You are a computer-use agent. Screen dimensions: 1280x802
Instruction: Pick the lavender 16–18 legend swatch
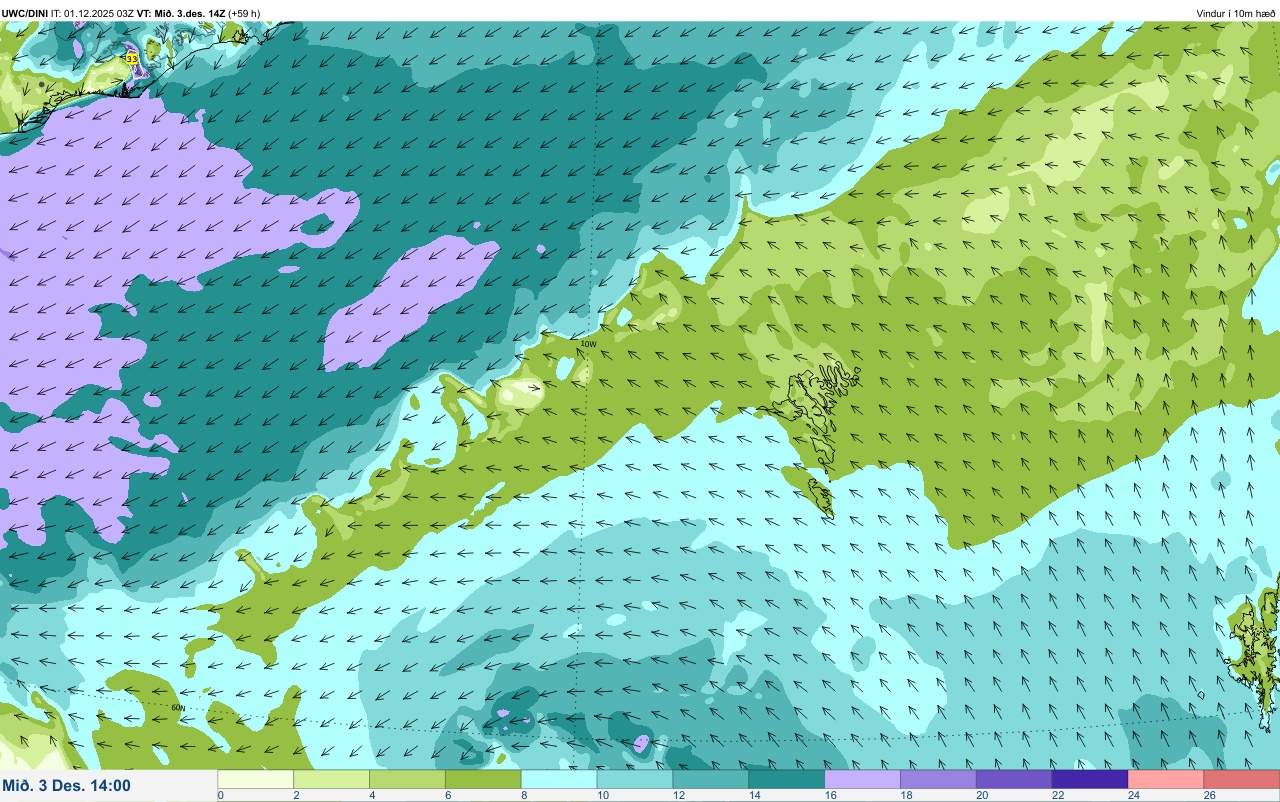tap(862, 779)
